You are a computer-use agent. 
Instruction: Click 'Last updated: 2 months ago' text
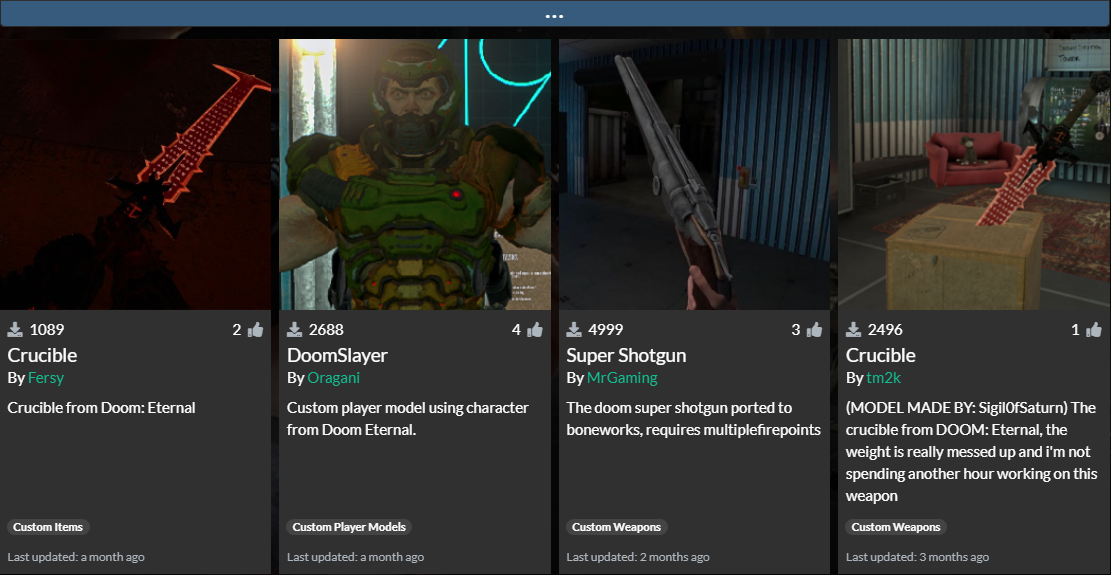(638, 557)
